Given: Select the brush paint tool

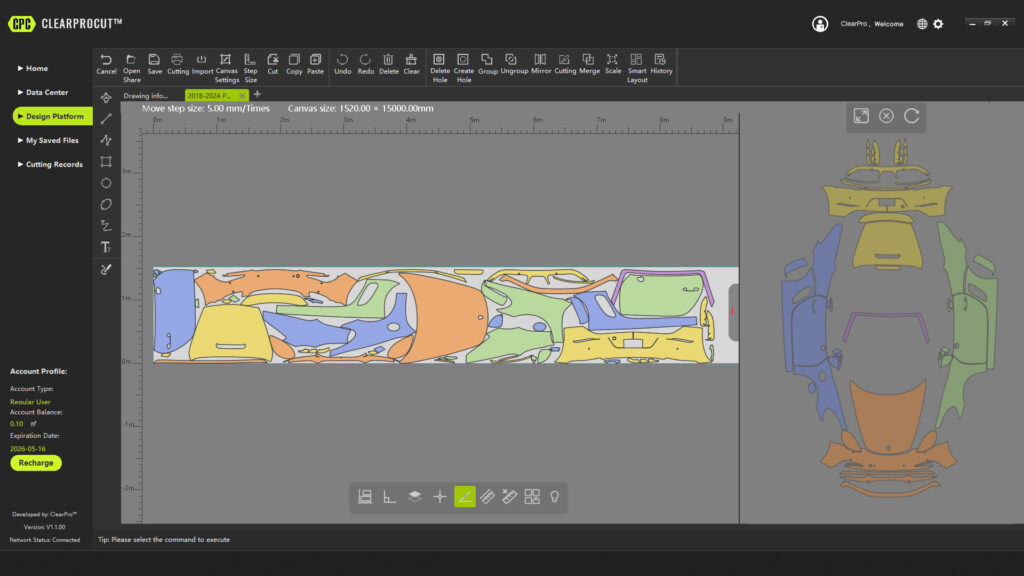Looking at the screenshot, I should 106,268.
